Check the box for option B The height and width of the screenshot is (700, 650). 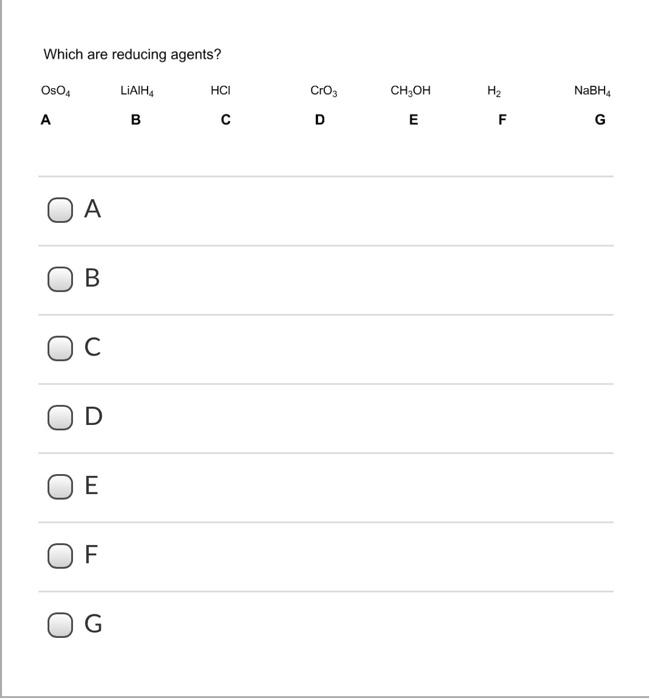(60, 279)
